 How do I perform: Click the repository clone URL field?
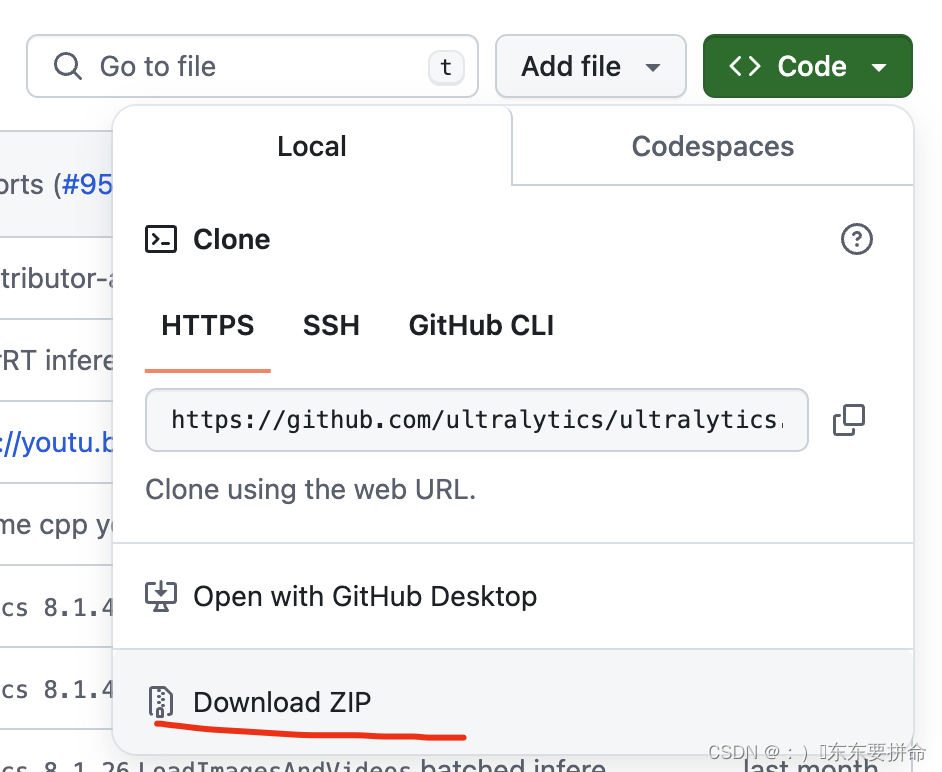pyautogui.click(x=476, y=420)
